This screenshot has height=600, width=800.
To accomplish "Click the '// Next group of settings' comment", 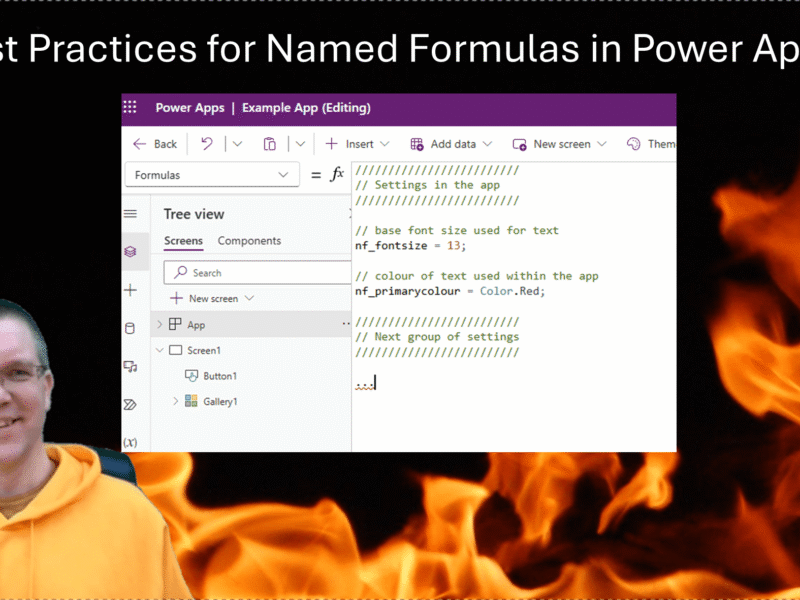I will pos(437,337).
